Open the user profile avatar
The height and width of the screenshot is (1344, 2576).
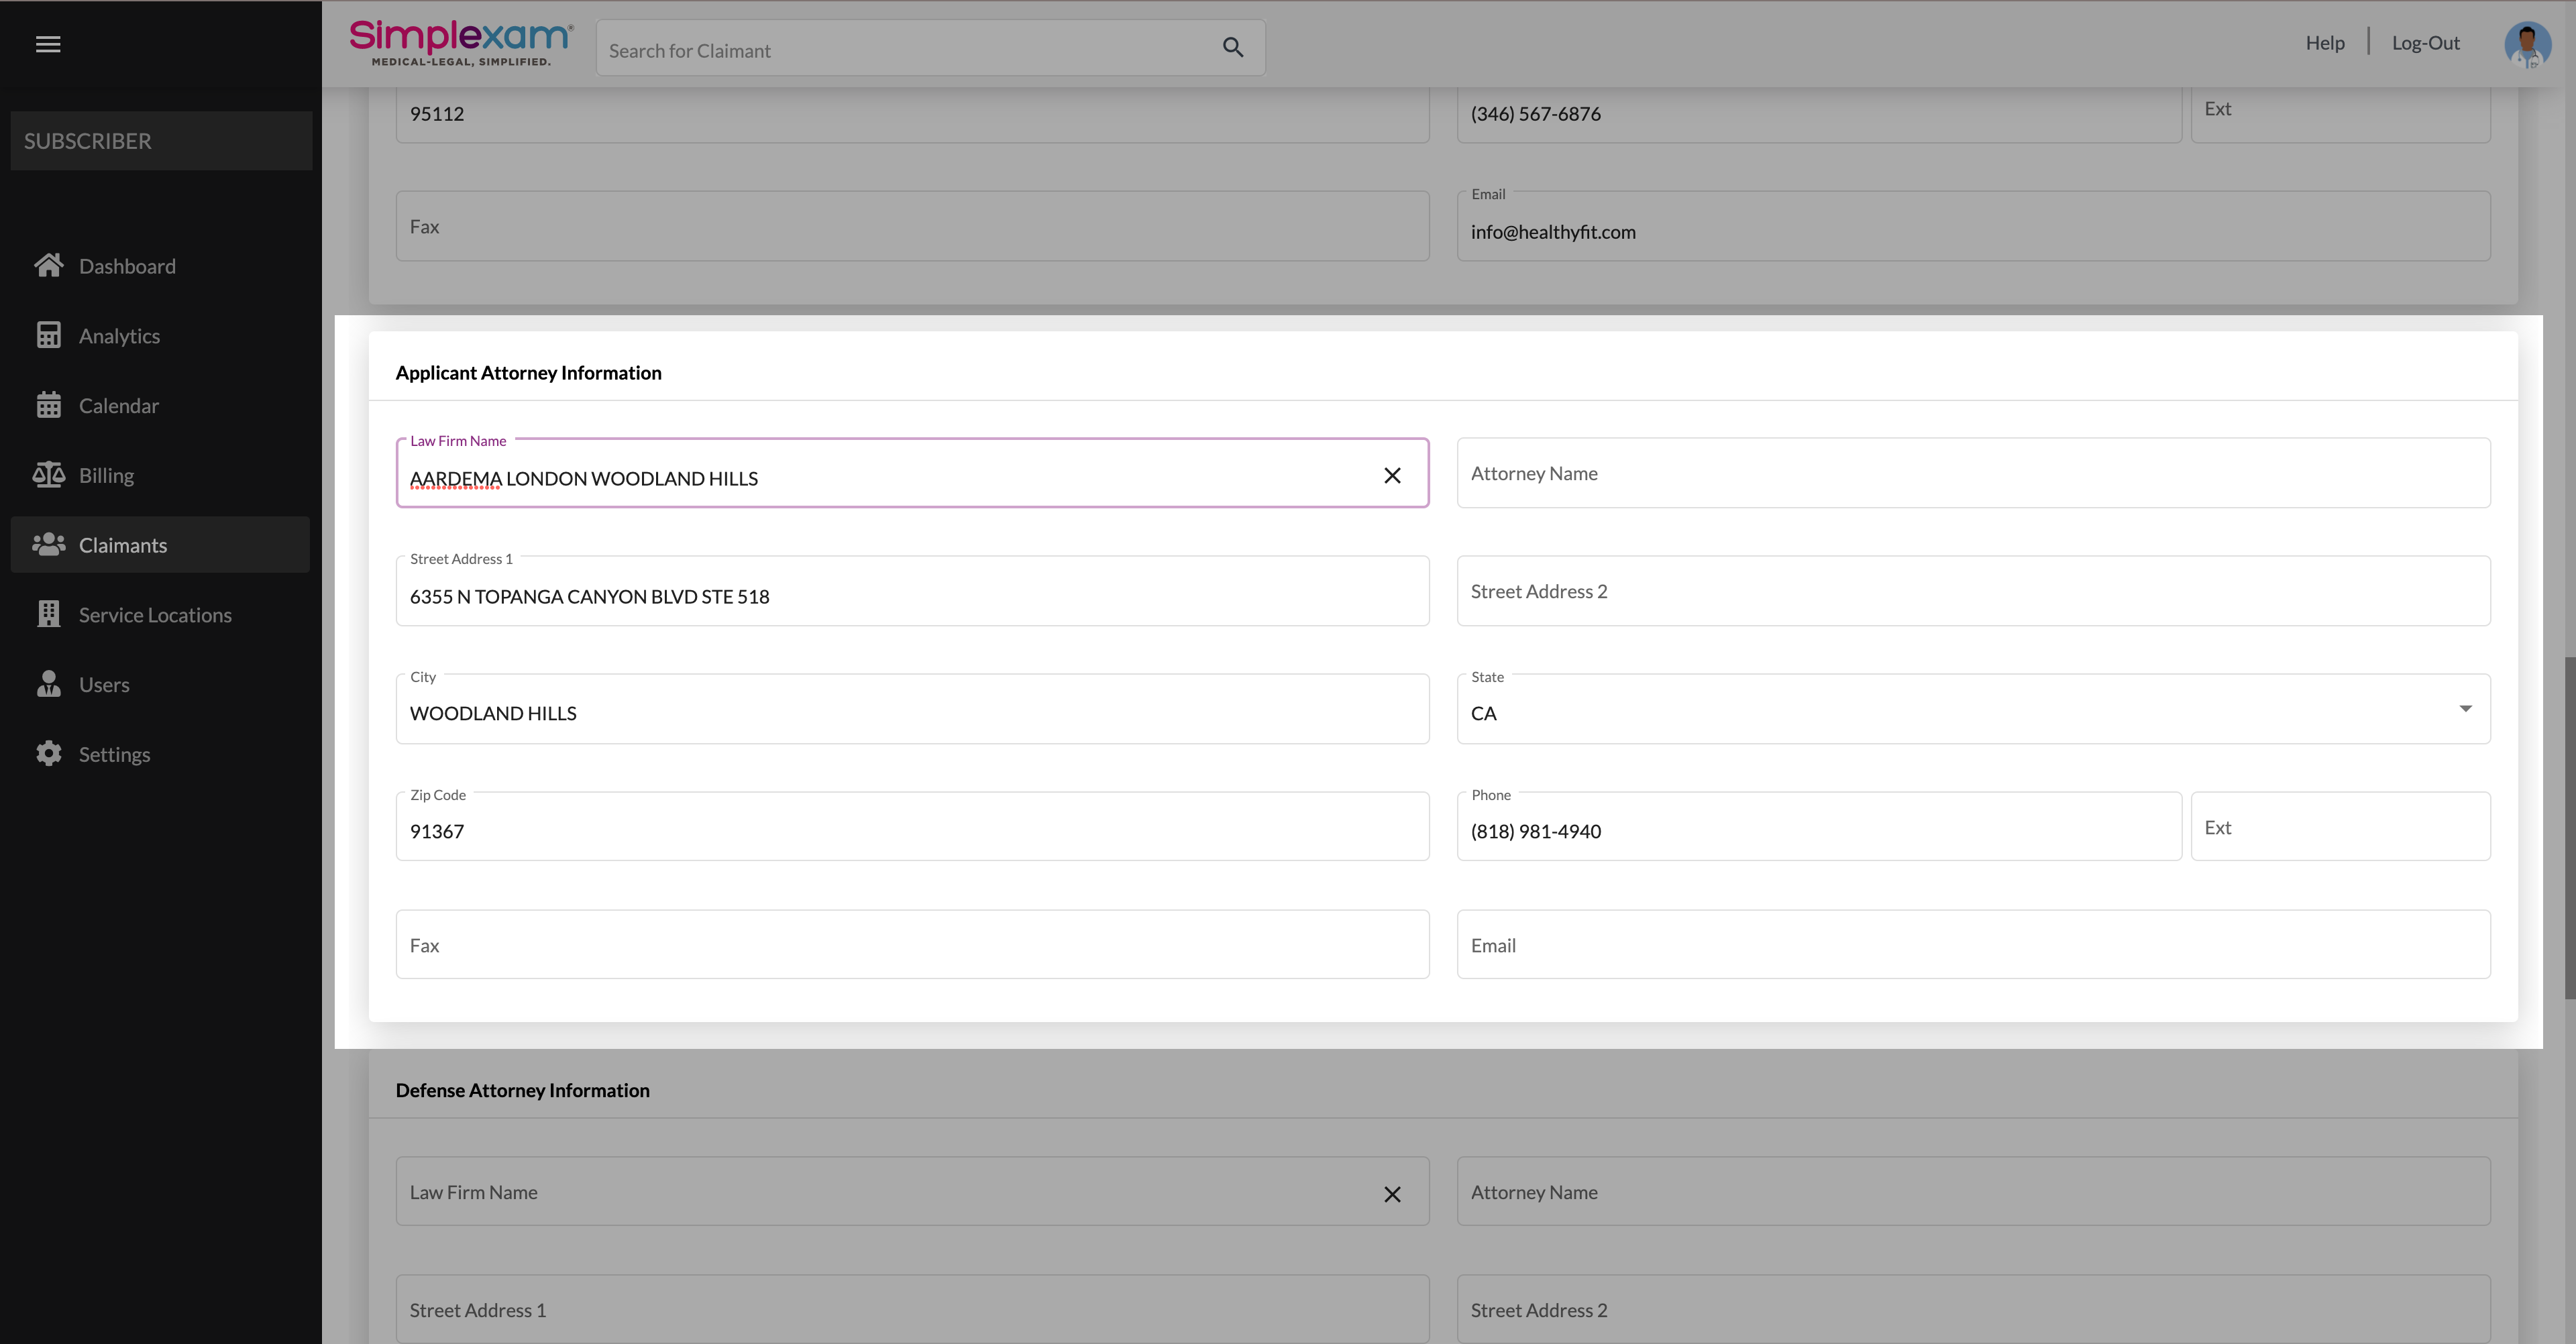[x=2527, y=45]
